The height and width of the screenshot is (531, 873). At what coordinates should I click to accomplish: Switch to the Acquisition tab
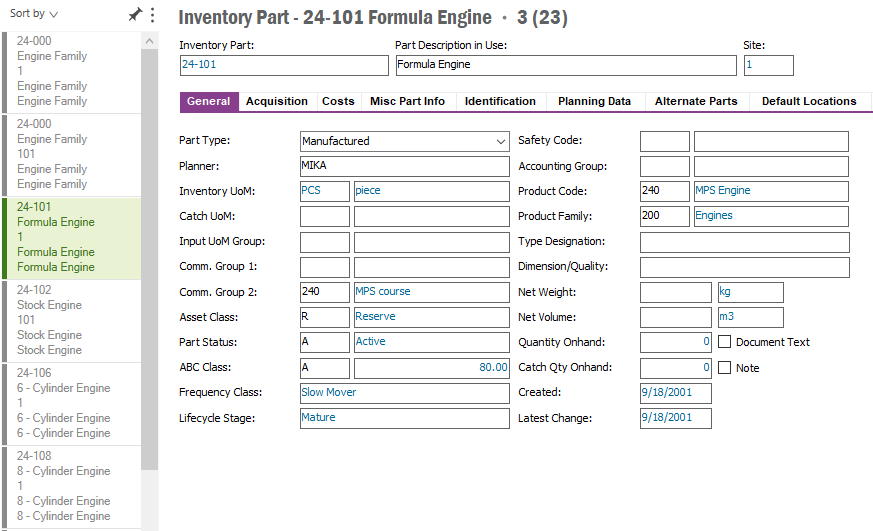click(277, 101)
